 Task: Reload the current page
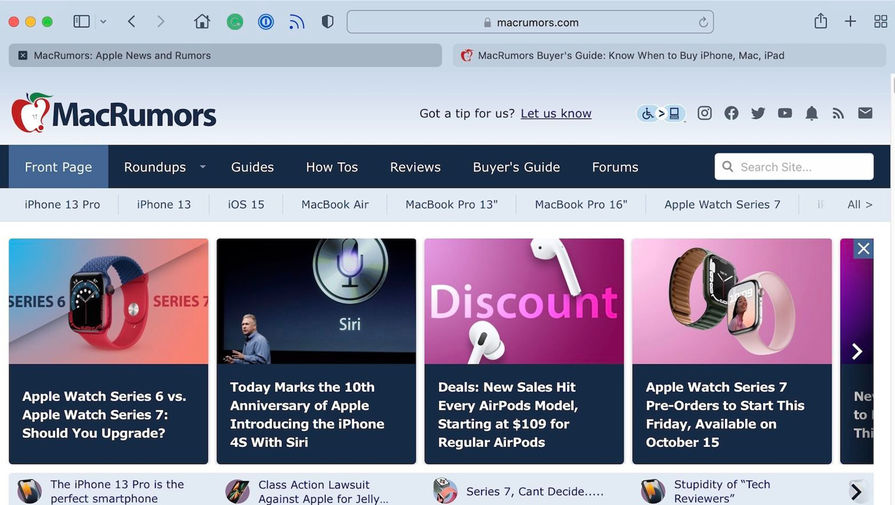pos(703,22)
